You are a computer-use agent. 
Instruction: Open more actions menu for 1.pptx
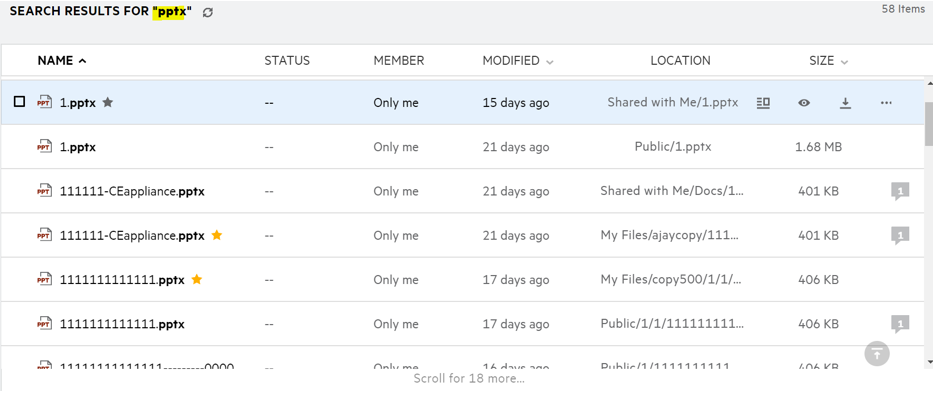click(886, 103)
